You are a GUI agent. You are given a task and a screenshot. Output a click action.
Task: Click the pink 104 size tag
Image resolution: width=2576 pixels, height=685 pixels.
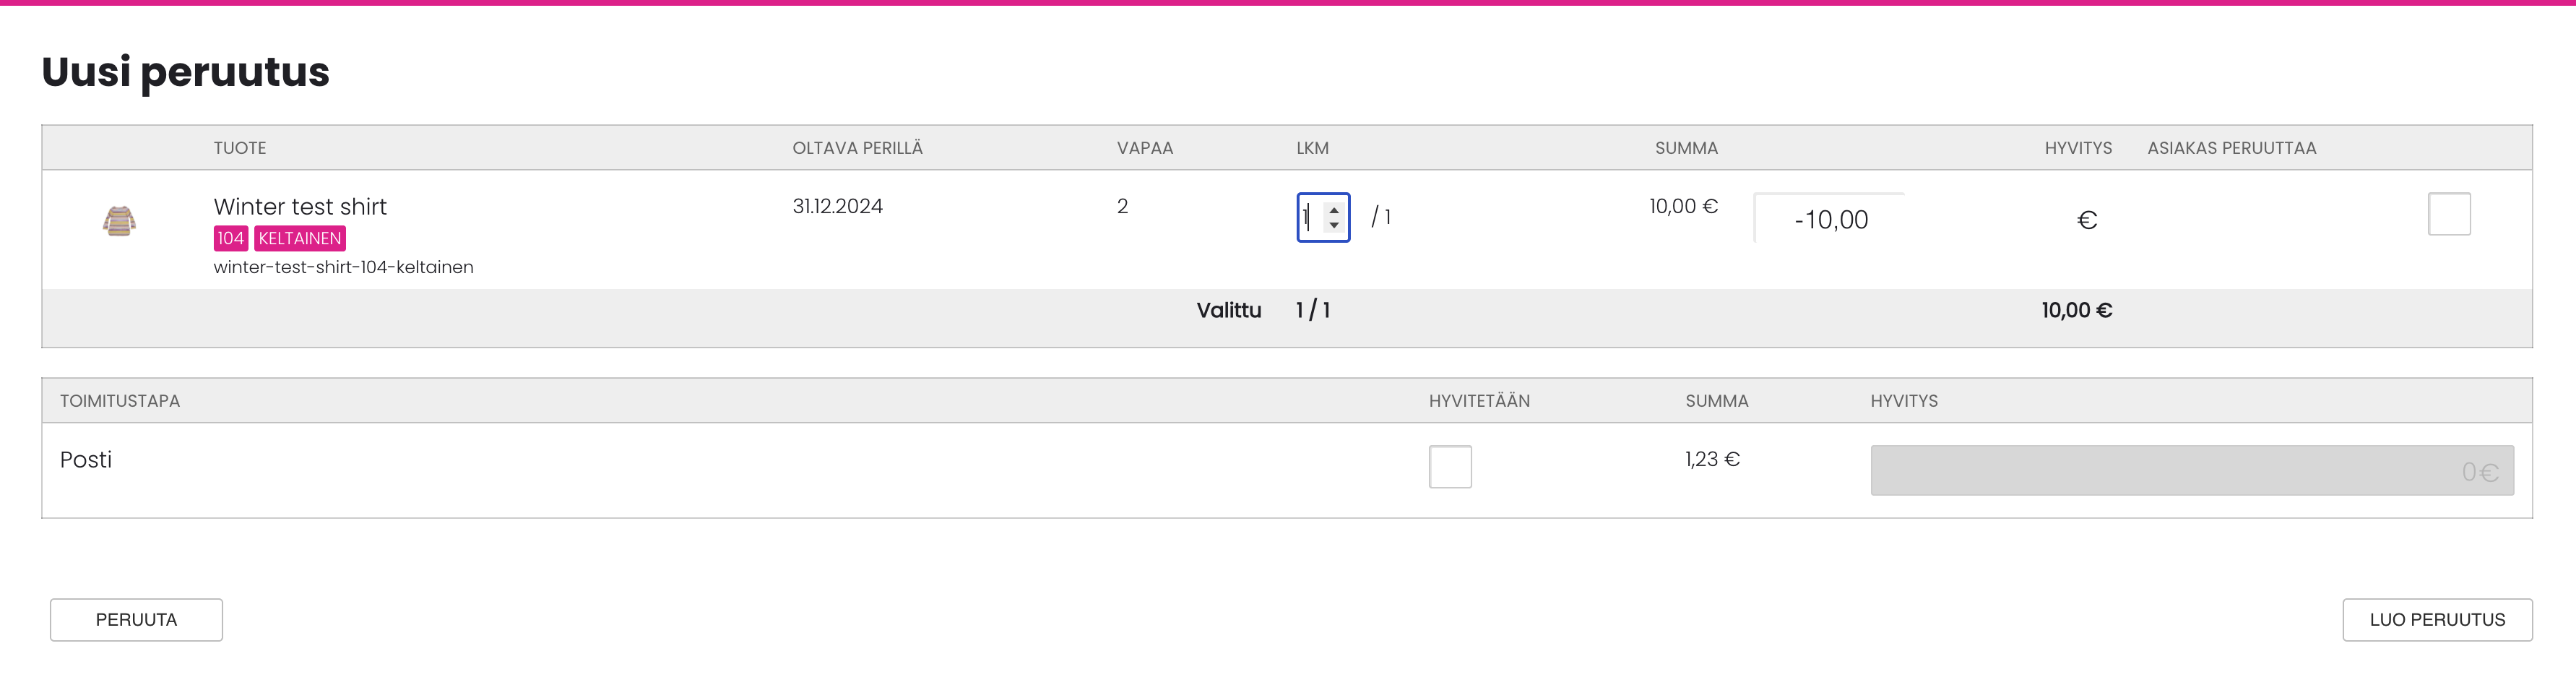(x=231, y=239)
